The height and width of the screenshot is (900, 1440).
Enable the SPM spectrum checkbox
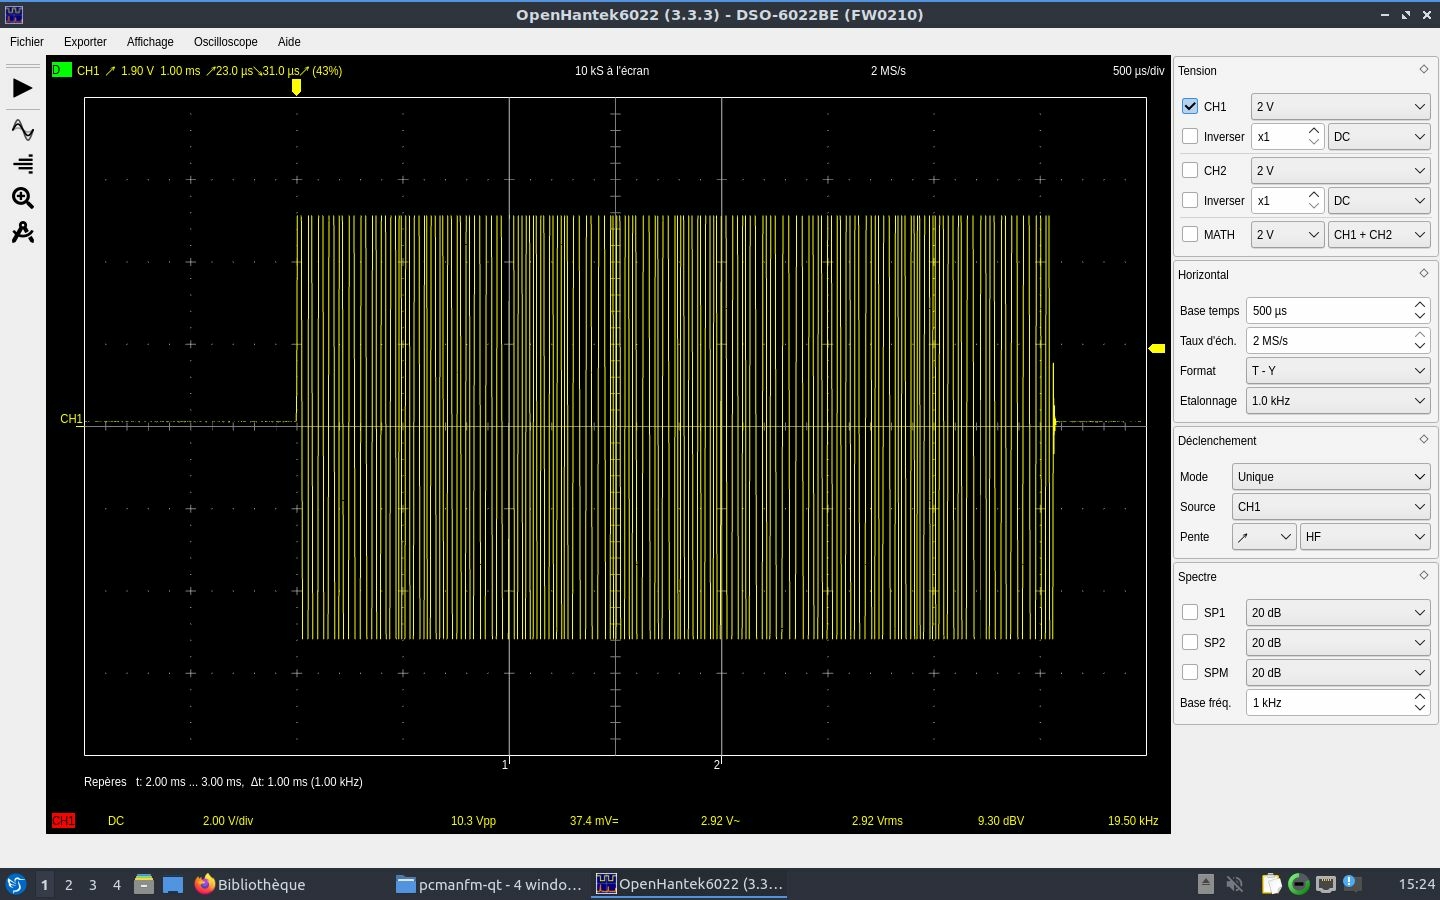(1190, 672)
